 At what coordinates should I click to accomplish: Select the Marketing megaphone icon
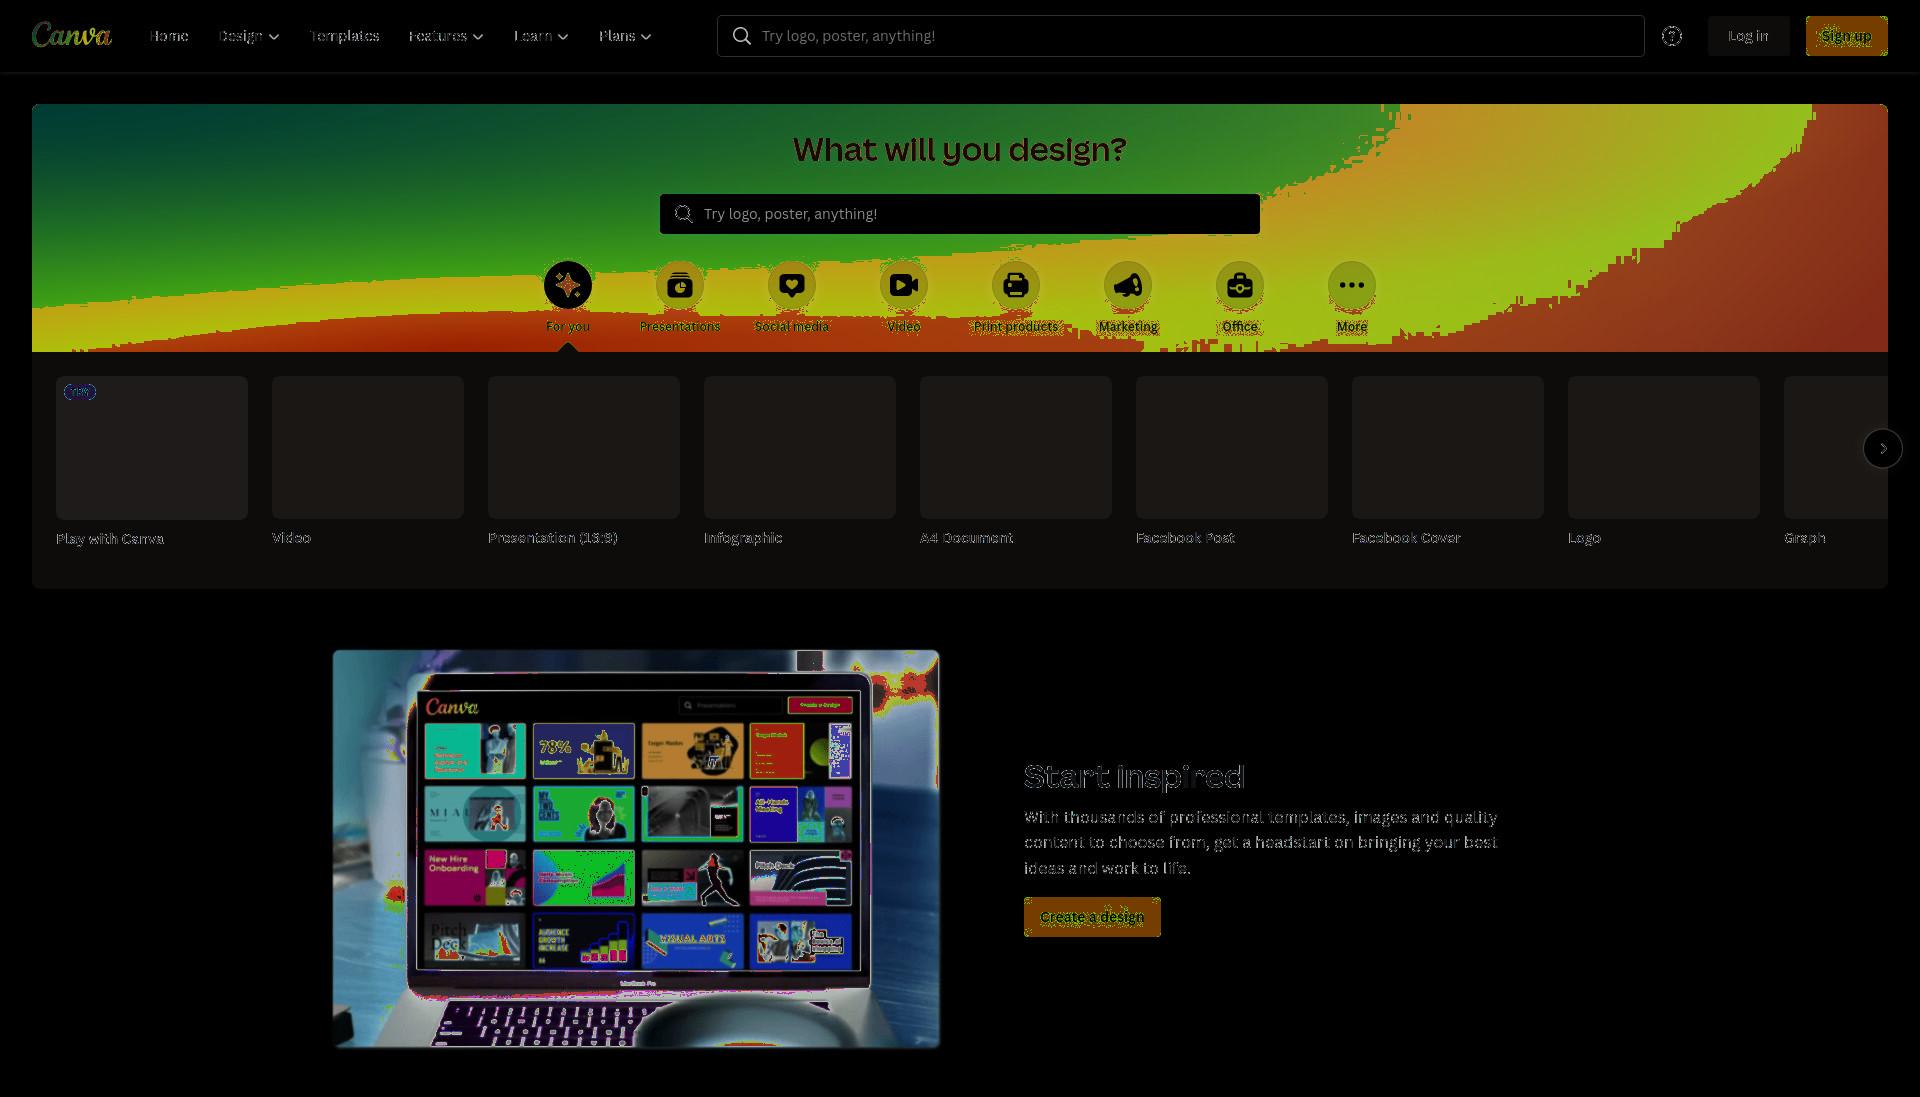(x=1128, y=286)
